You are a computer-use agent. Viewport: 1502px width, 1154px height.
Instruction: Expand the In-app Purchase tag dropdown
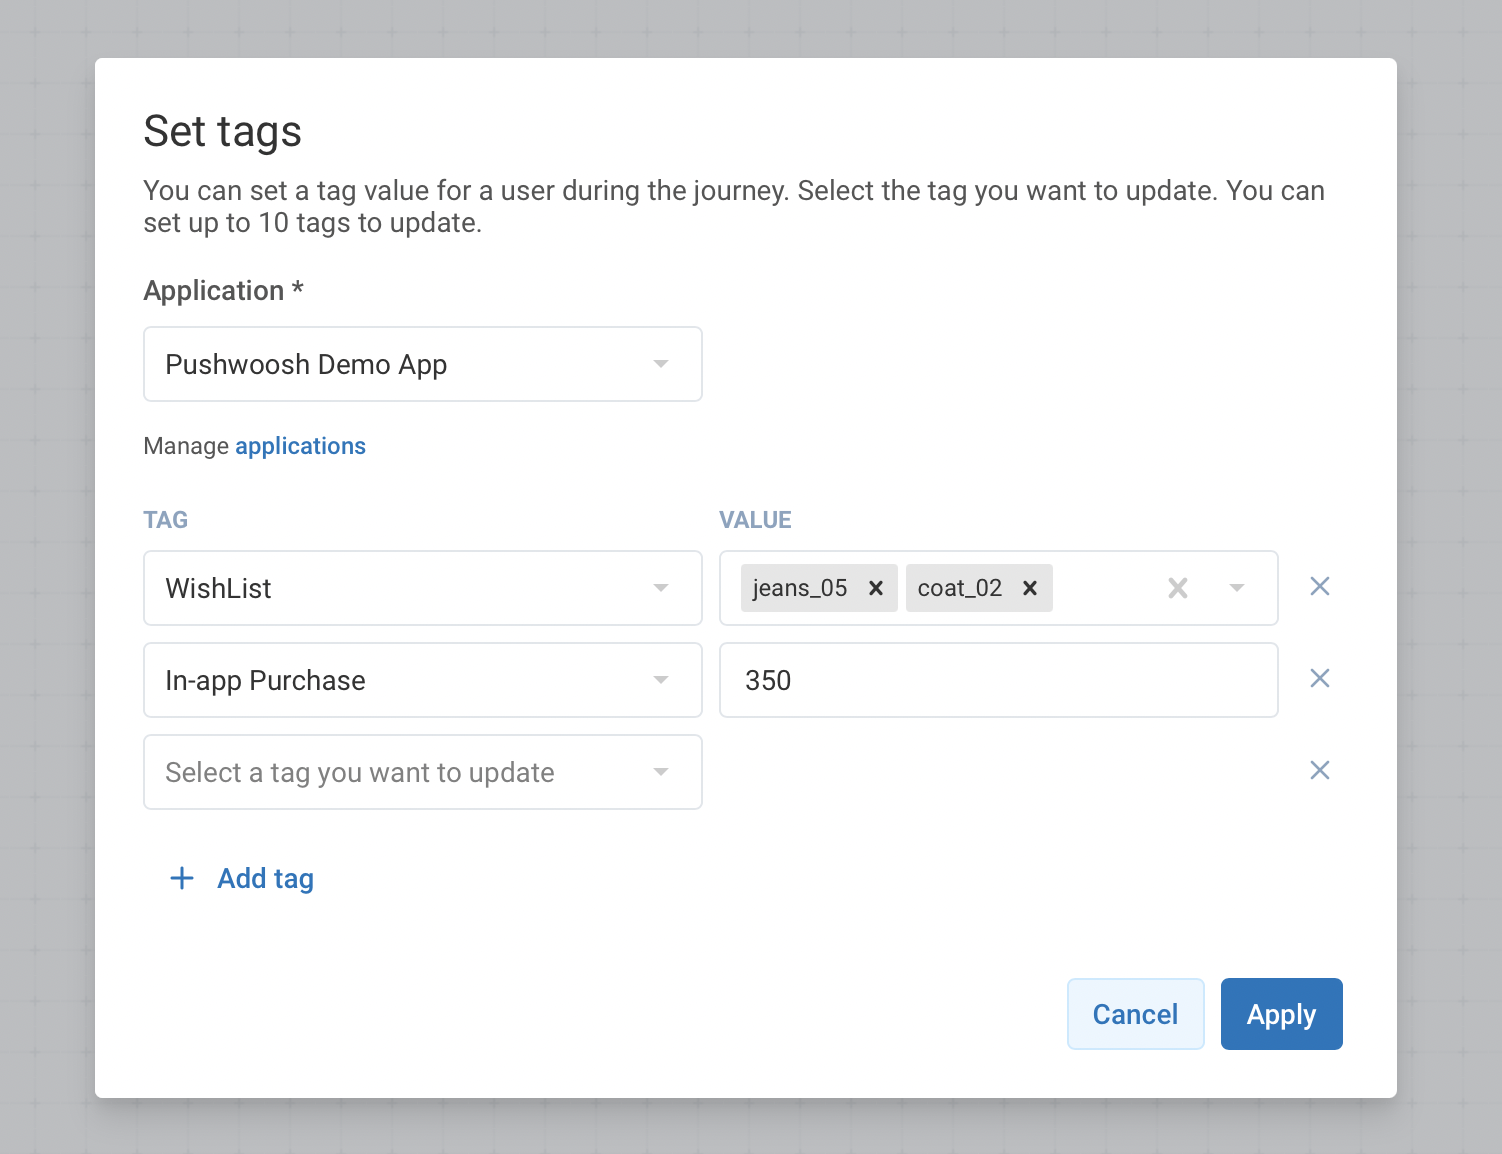pyautogui.click(x=661, y=680)
